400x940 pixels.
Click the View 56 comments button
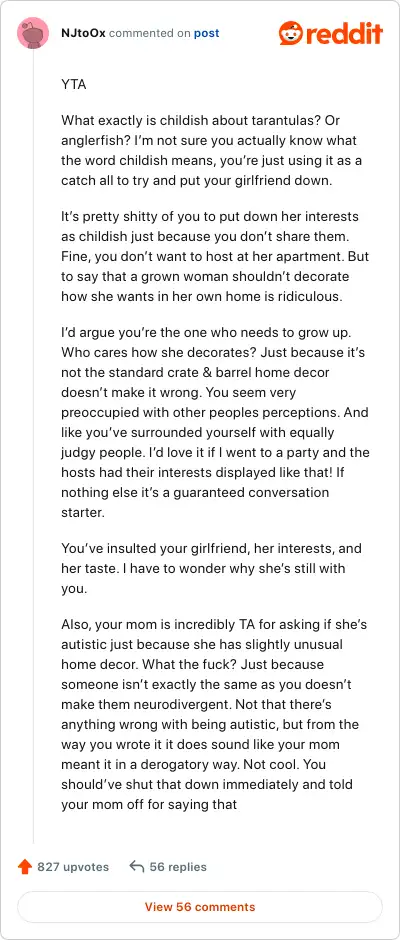pos(200,906)
